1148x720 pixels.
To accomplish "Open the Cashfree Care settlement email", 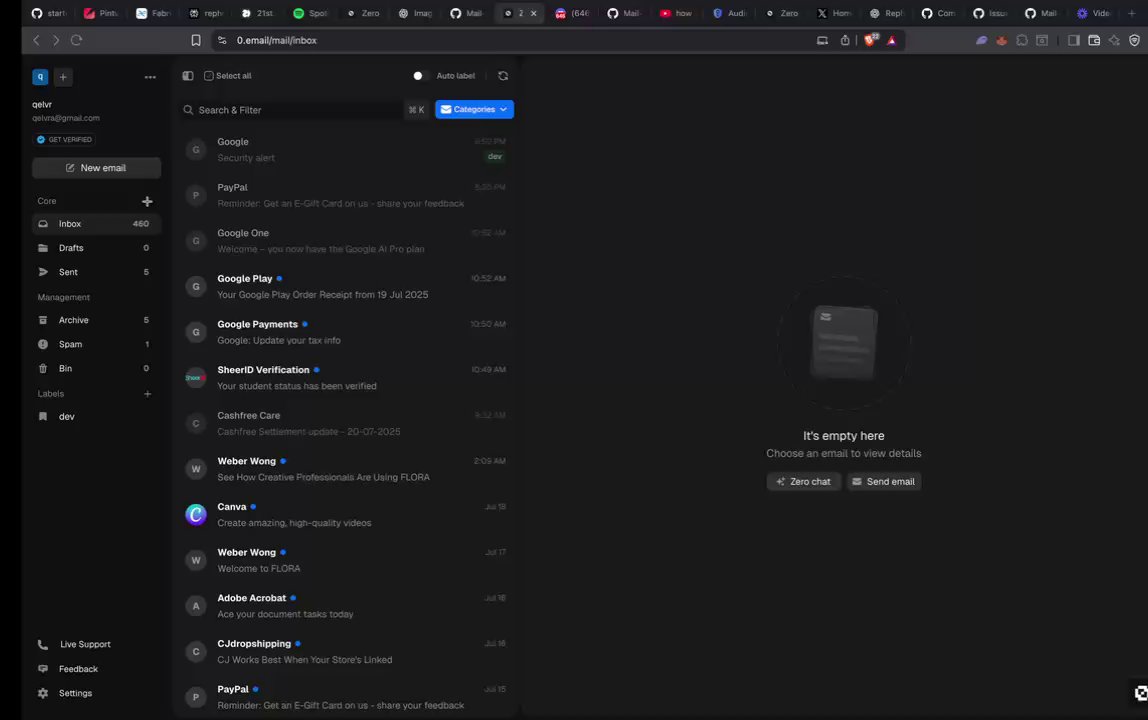I will tap(344, 423).
